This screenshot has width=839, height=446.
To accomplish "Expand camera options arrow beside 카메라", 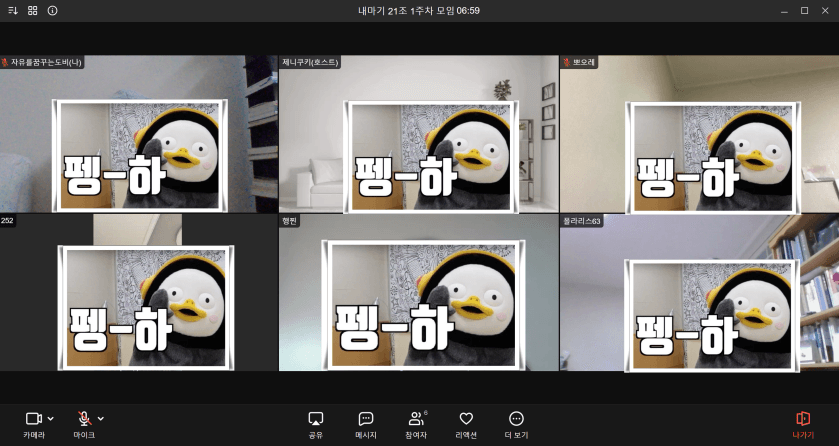I will click(51, 419).
